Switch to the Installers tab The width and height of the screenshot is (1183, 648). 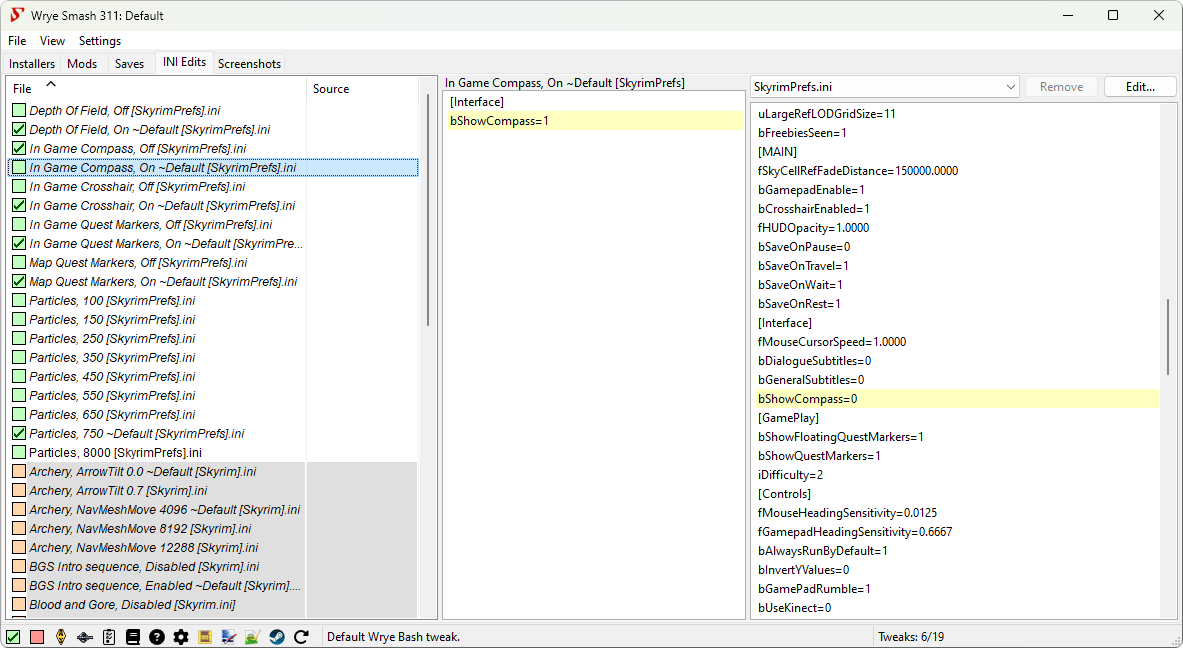(32, 64)
